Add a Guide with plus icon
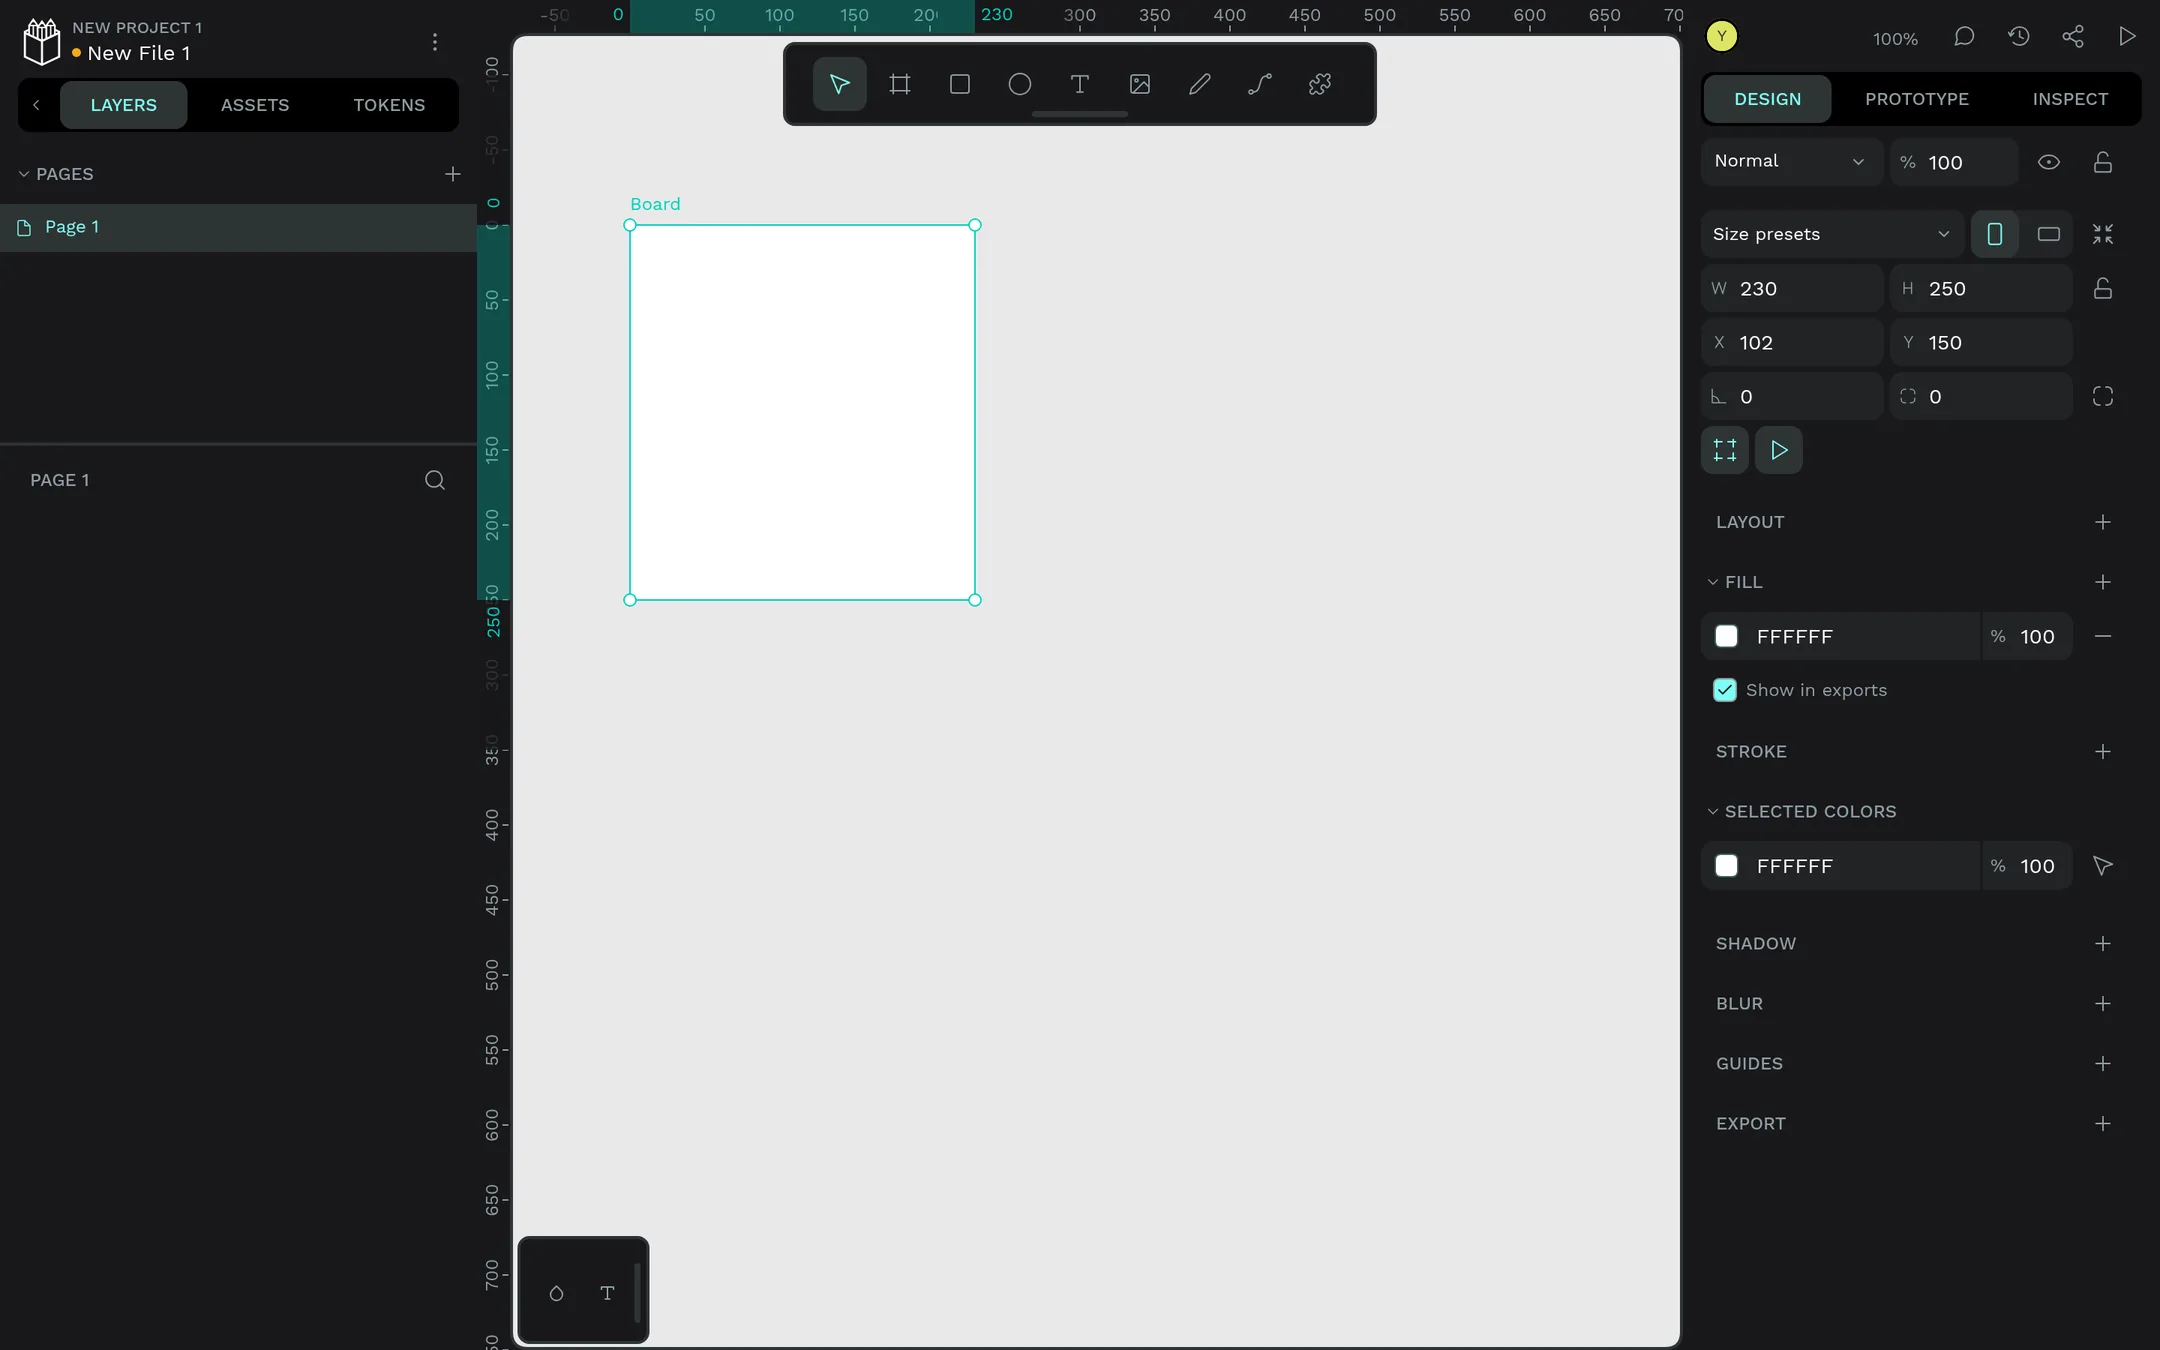2160x1350 pixels. pos(2102,1064)
